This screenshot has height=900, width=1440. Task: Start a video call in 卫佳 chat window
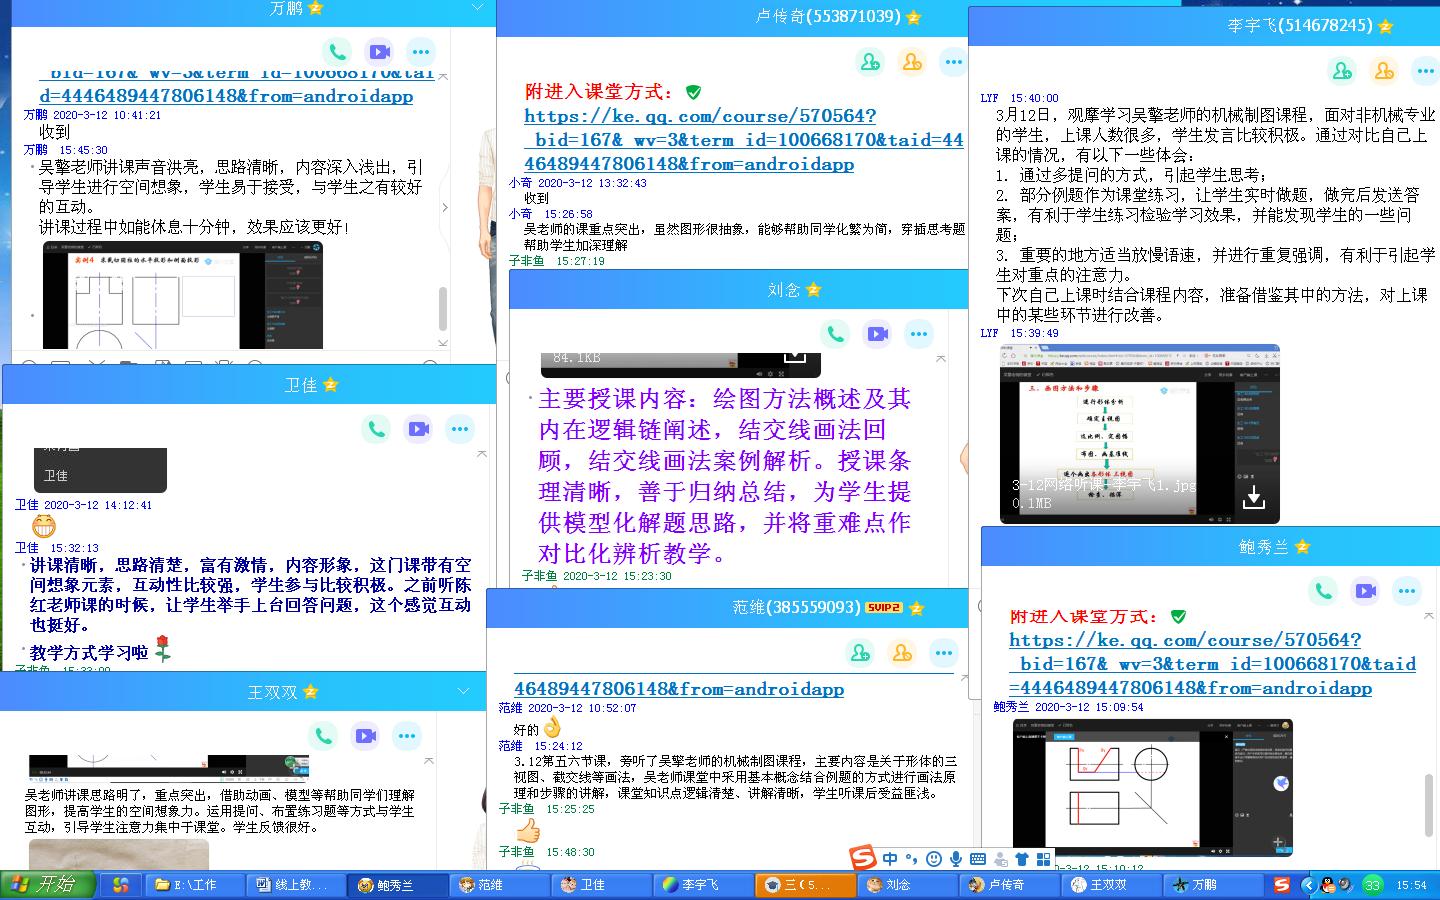[418, 429]
